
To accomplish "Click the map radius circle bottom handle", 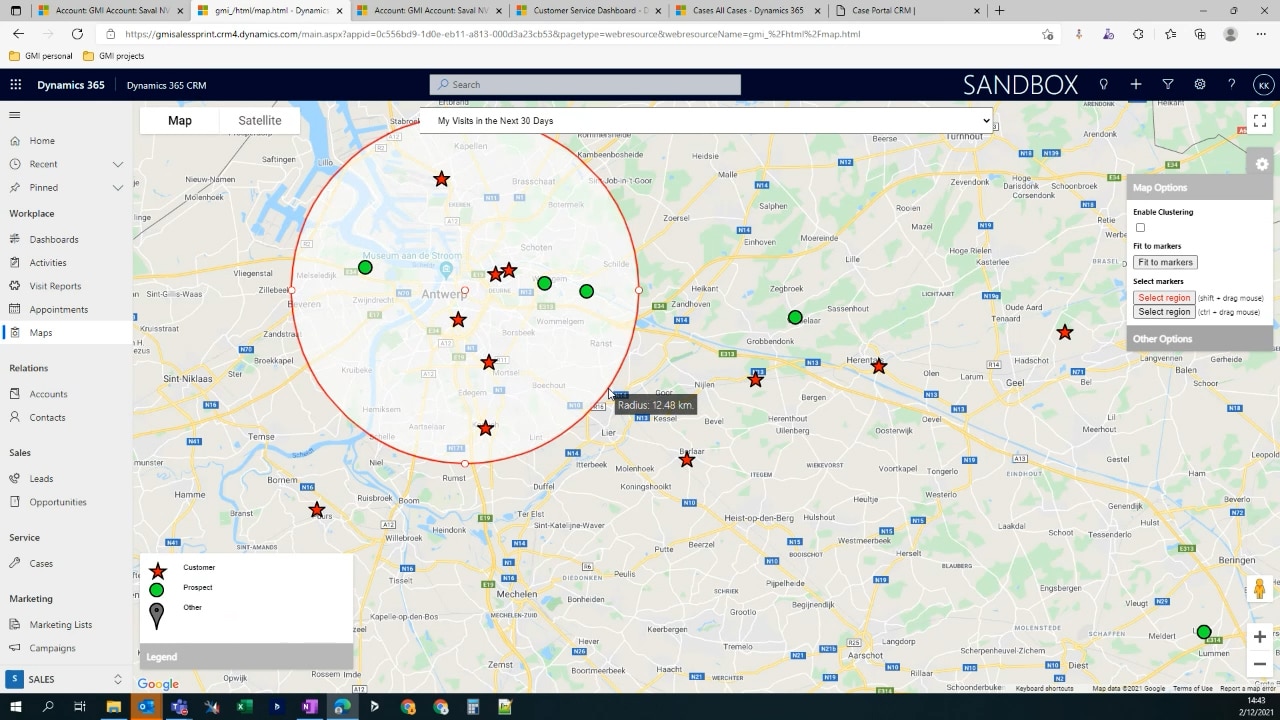I will (465, 464).
